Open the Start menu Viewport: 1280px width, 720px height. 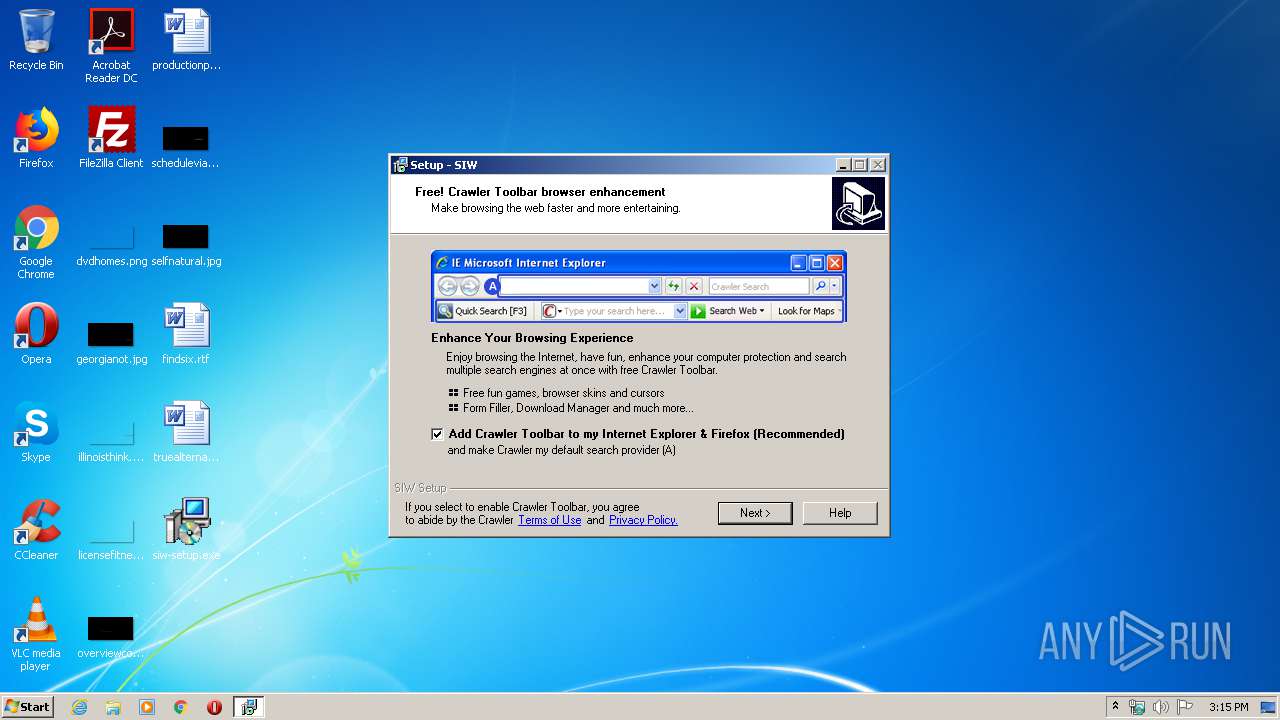pyautogui.click(x=27, y=707)
